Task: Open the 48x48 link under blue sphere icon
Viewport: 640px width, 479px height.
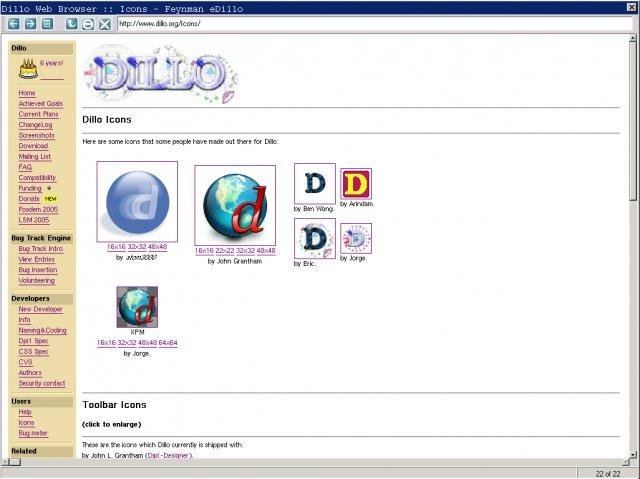Action: coord(158,247)
